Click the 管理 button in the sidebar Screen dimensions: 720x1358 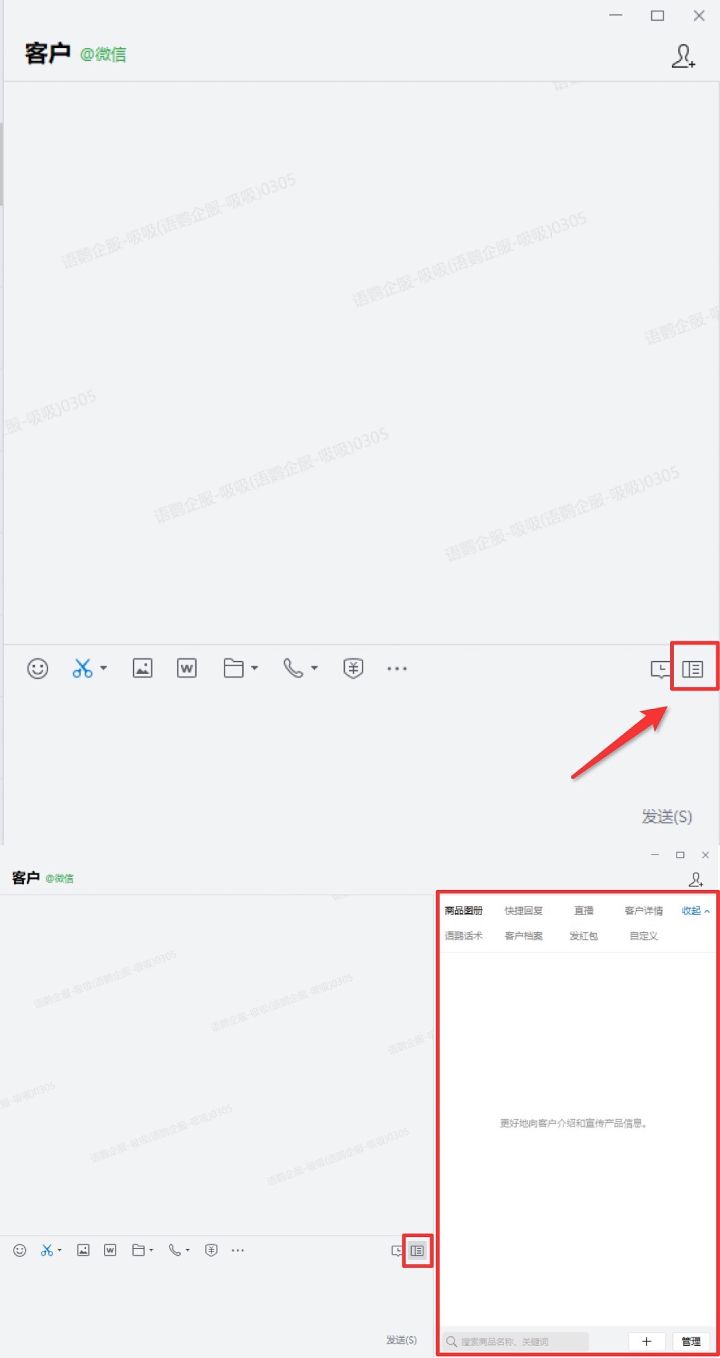[x=690, y=1341]
